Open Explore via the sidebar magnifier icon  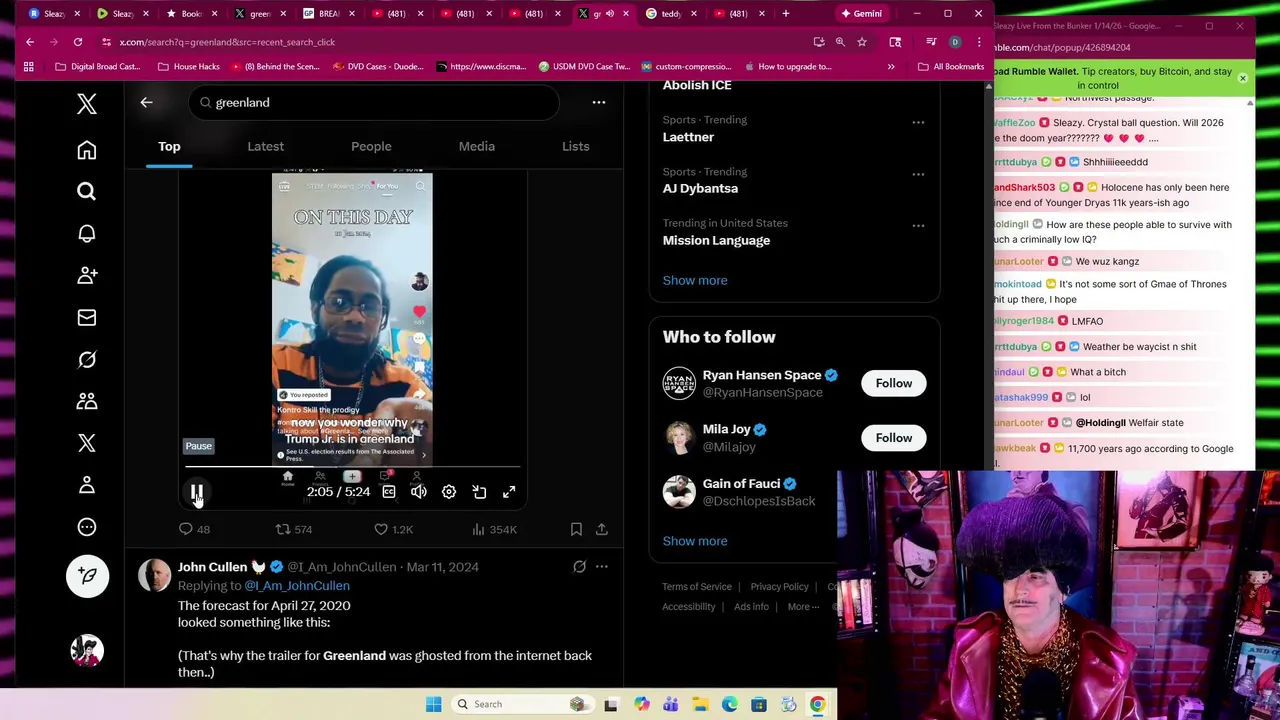pos(87,191)
